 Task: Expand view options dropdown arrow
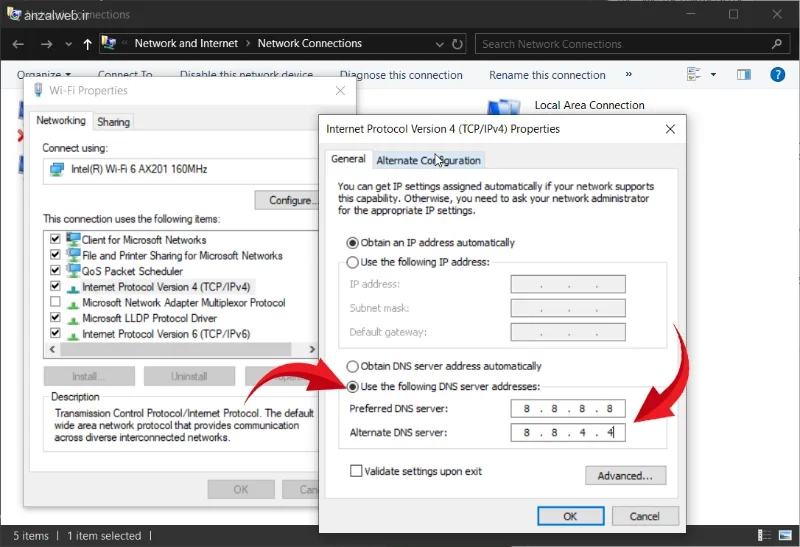click(713, 75)
